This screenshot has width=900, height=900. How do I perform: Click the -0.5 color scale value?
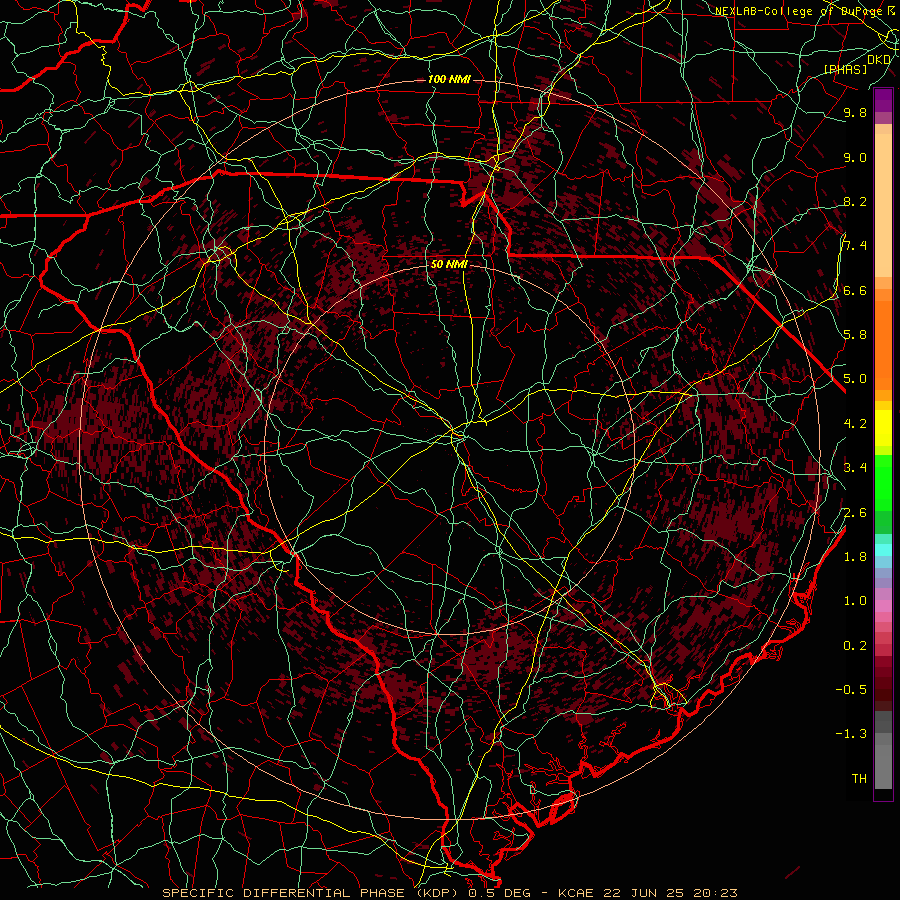pos(851,689)
